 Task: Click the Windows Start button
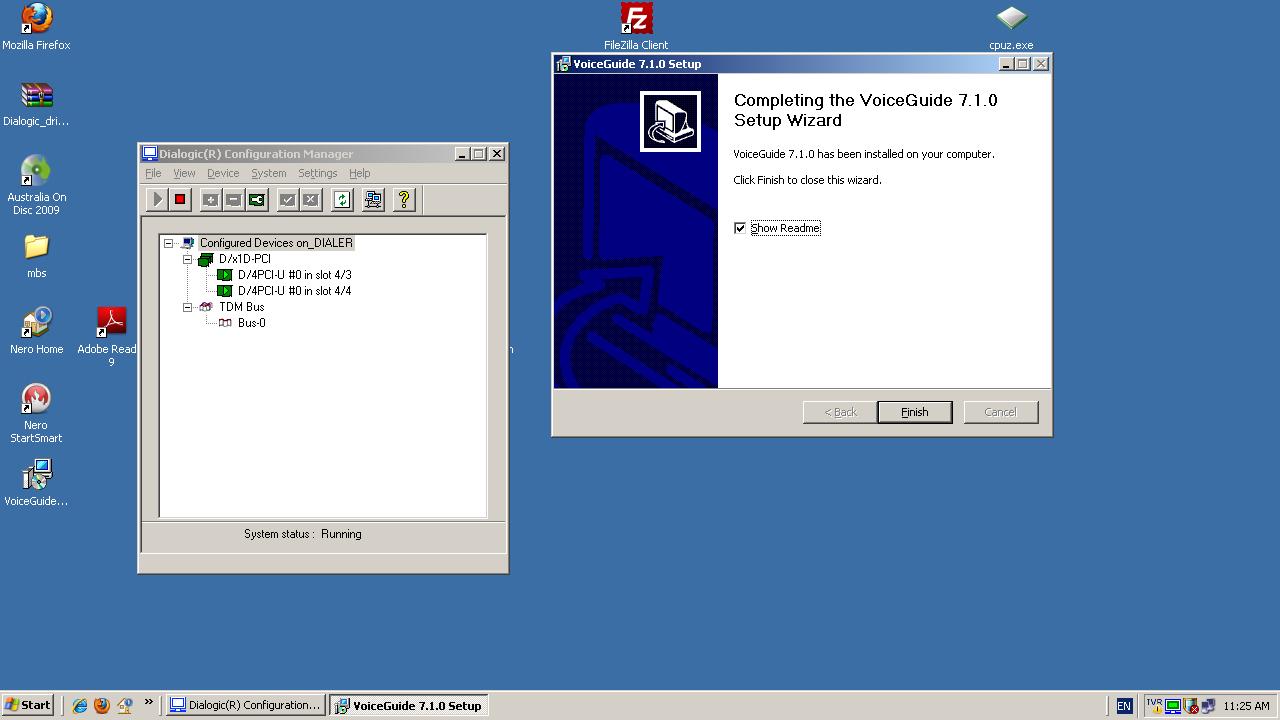point(28,705)
